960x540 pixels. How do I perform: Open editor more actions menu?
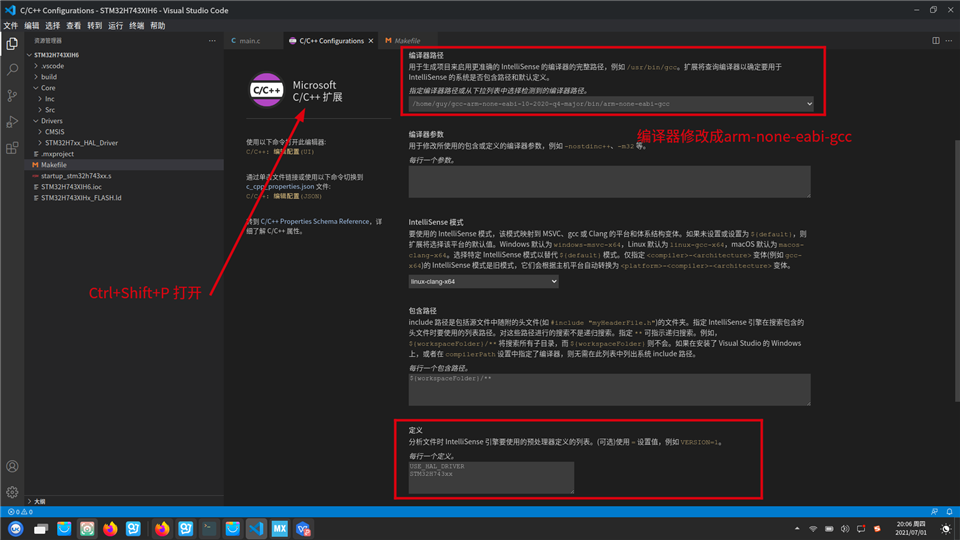tap(949, 40)
